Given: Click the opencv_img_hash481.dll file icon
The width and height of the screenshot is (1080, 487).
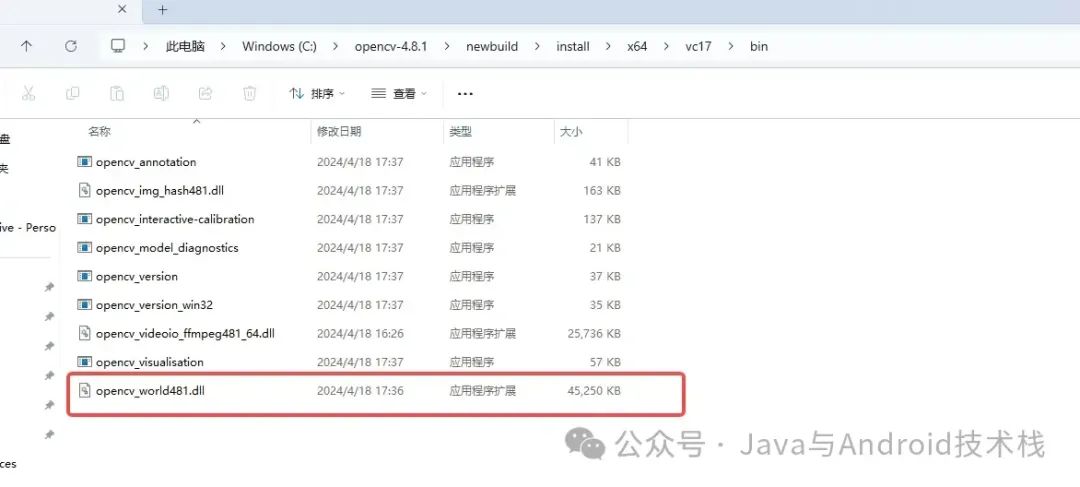Looking at the screenshot, I should [84, 191].
